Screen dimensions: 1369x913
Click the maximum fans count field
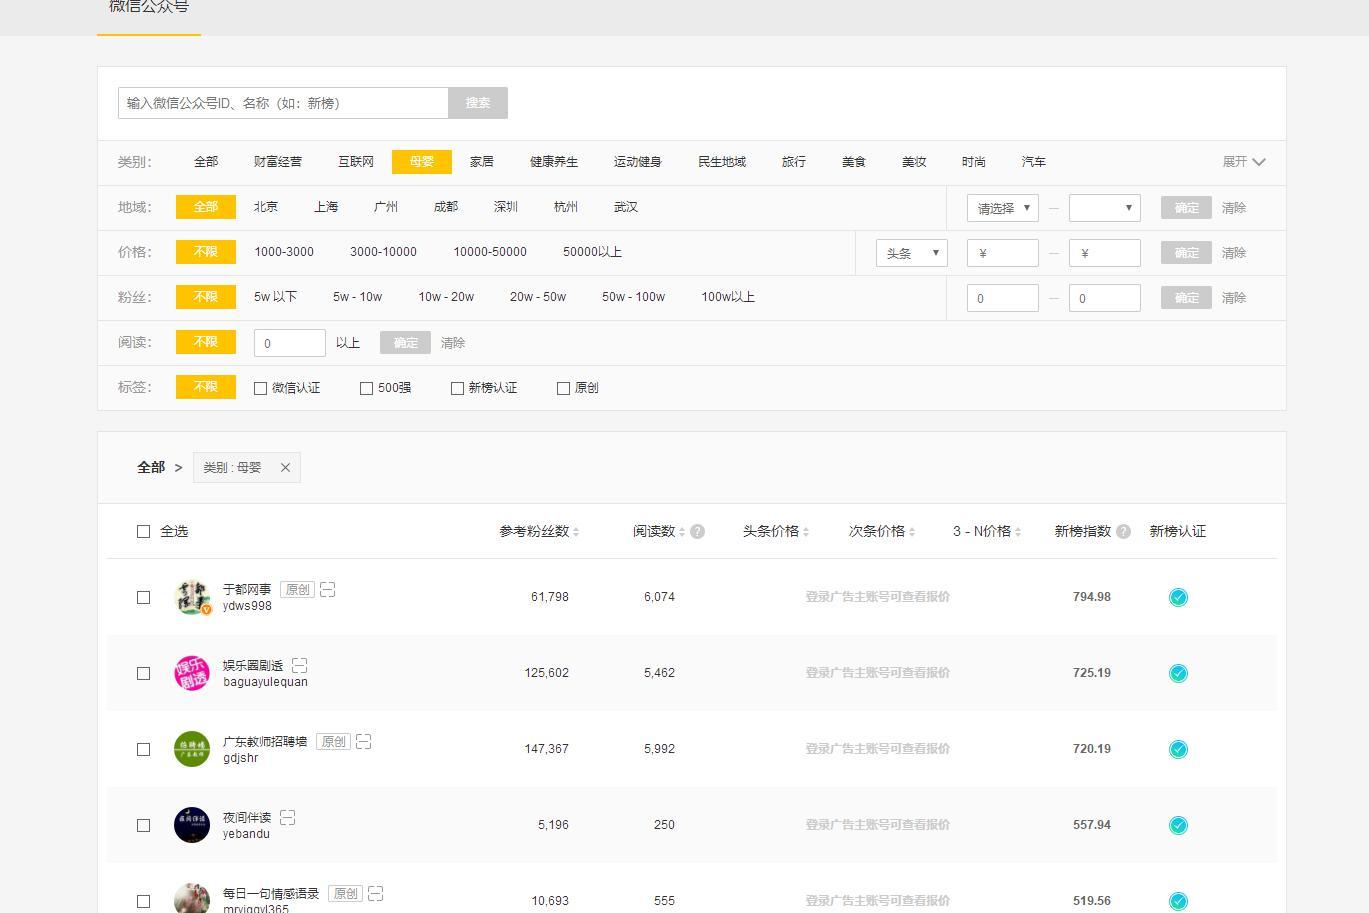tap(1105, 298)
